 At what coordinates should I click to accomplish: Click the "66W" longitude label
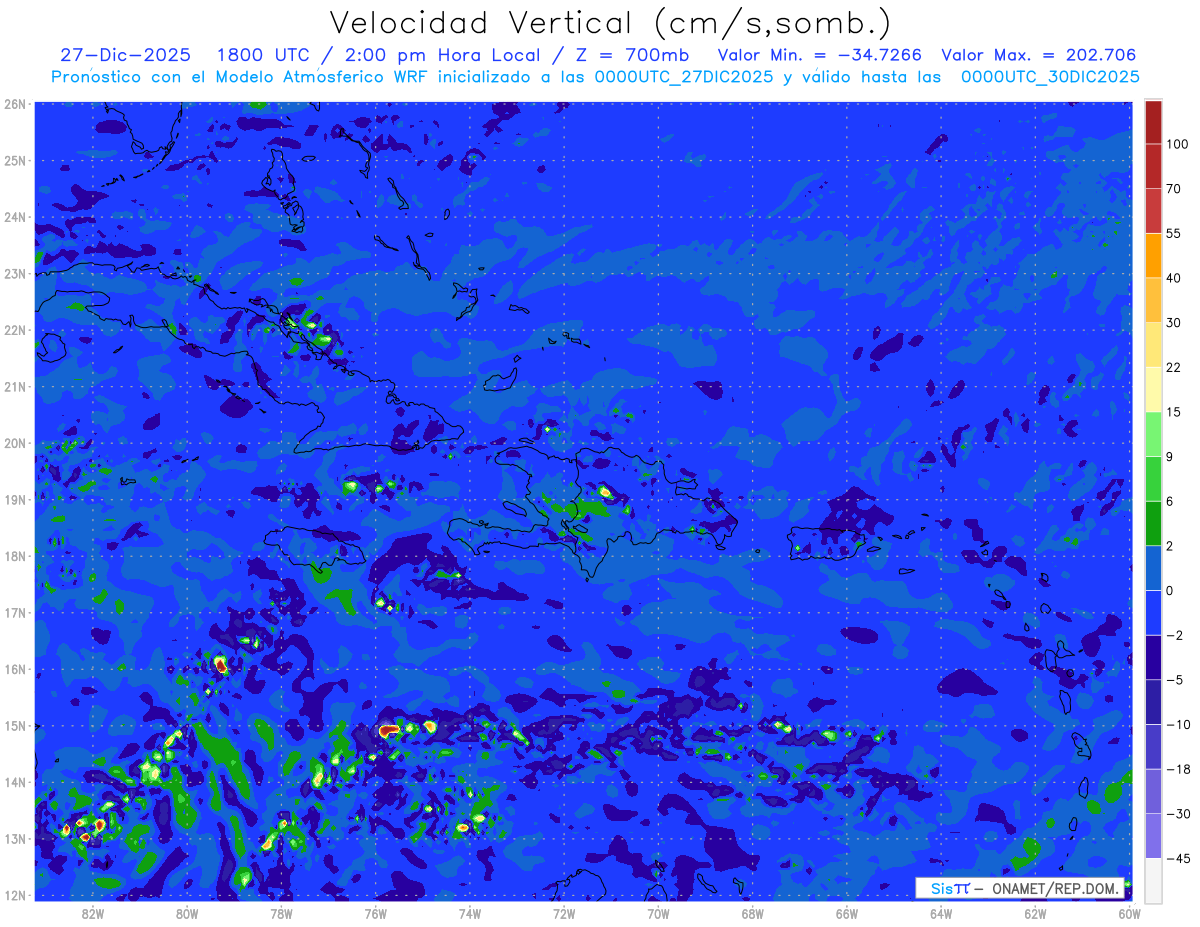[846, 913]
